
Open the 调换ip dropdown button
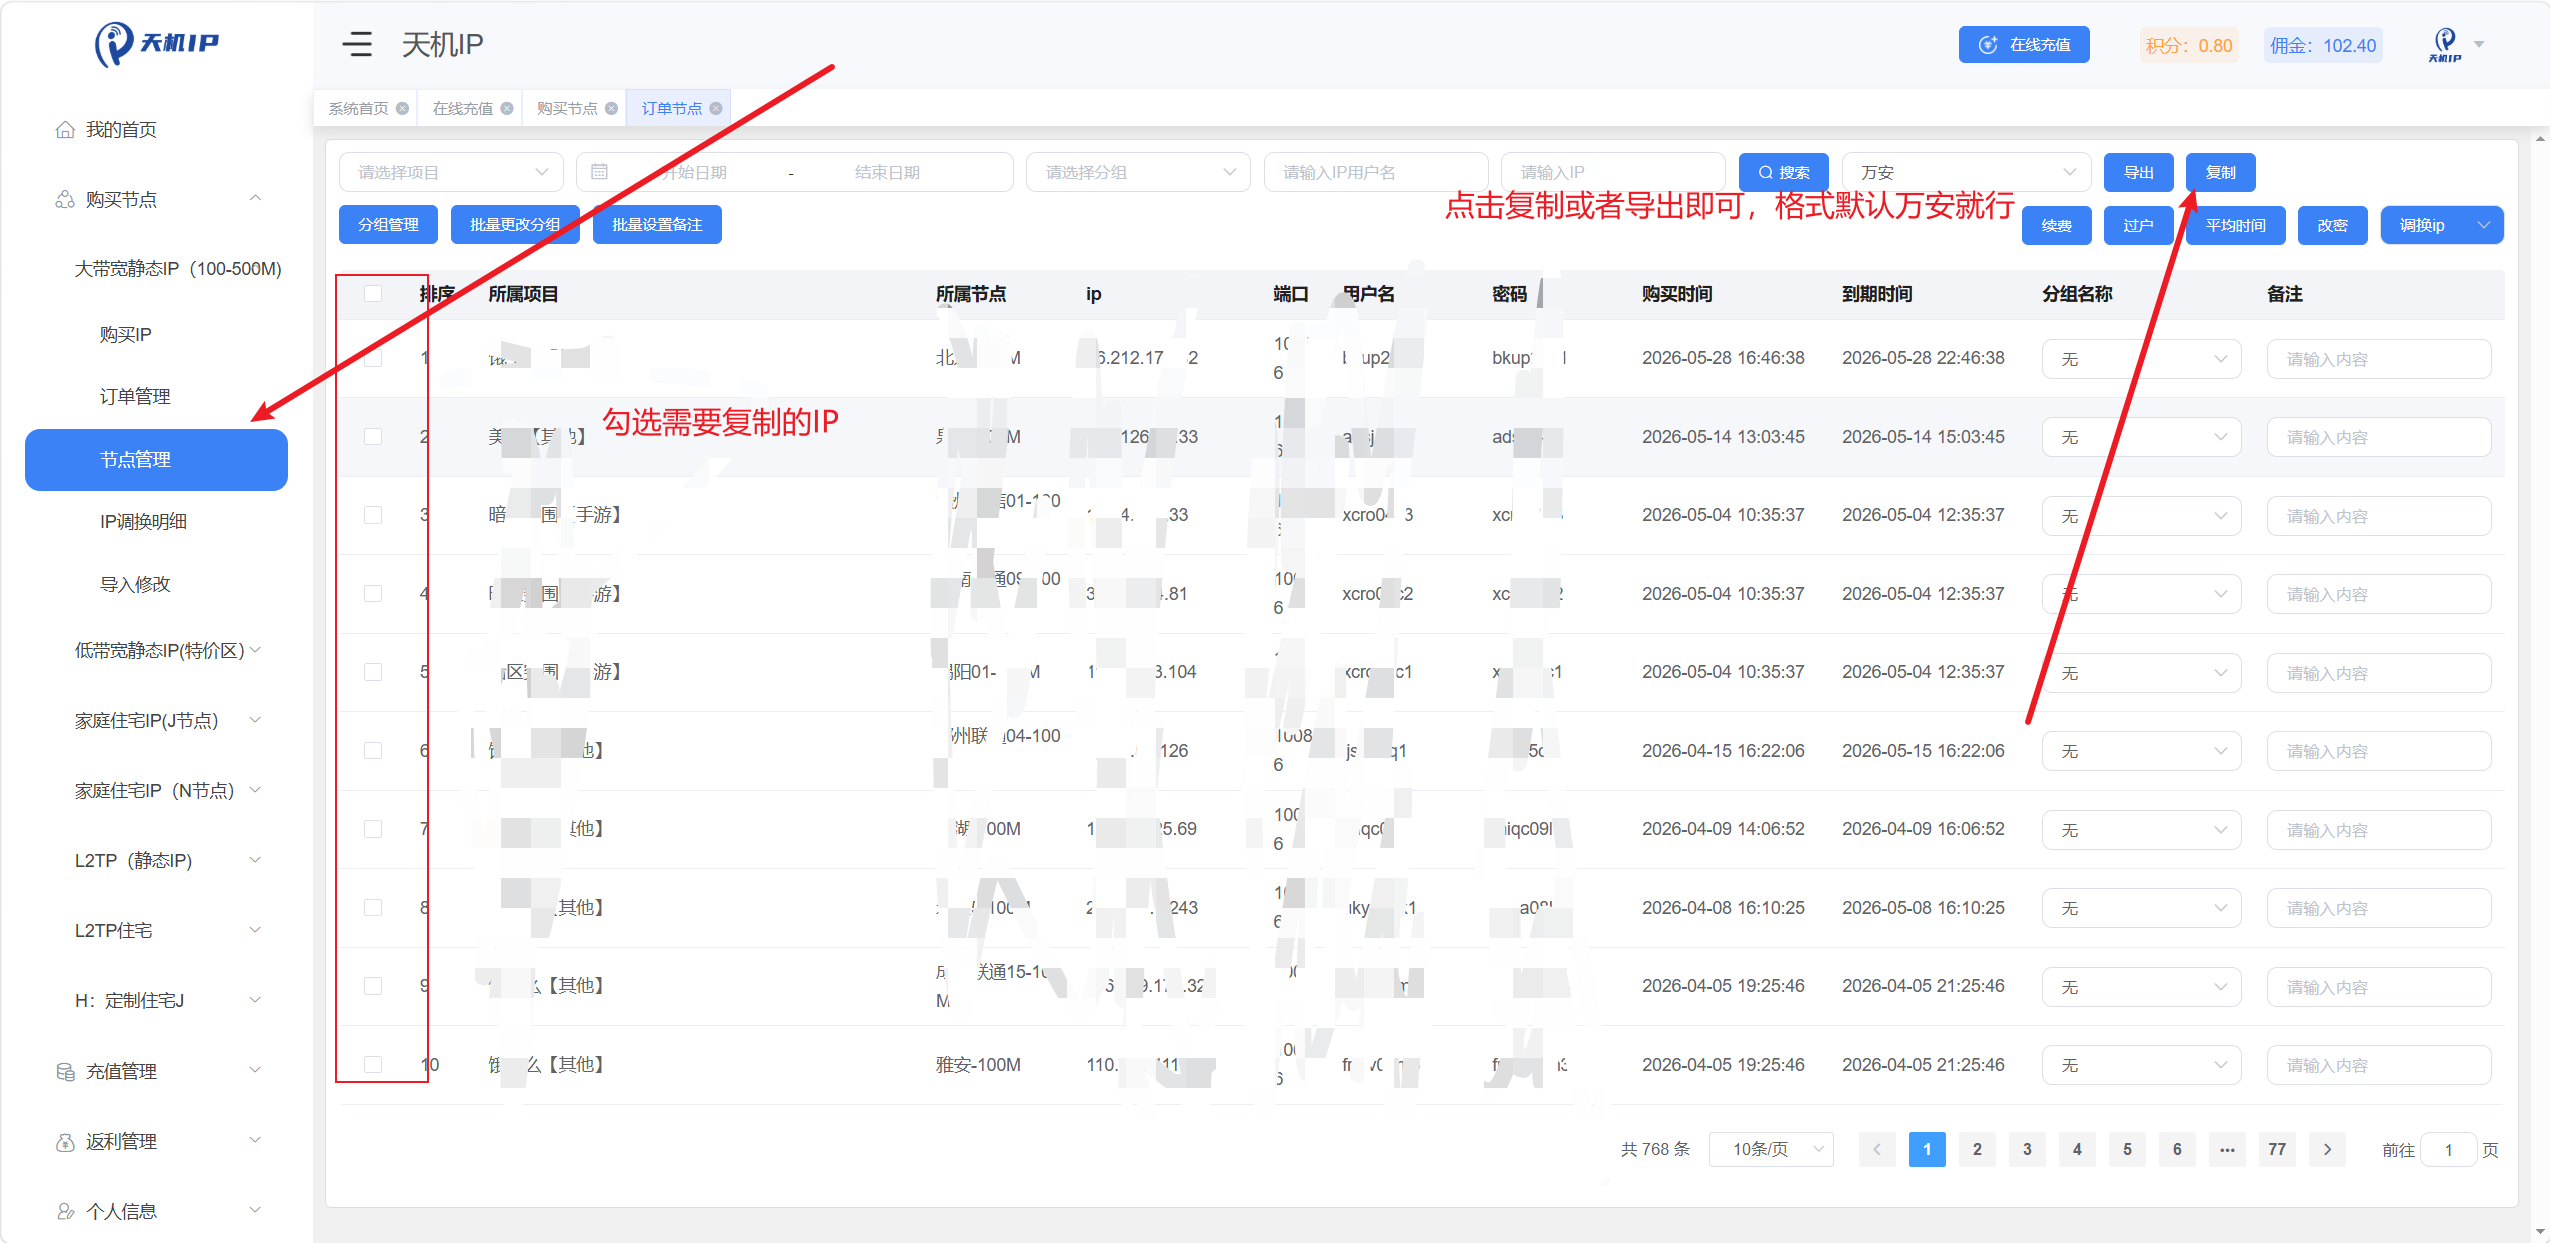click(x=2441, y=225)
